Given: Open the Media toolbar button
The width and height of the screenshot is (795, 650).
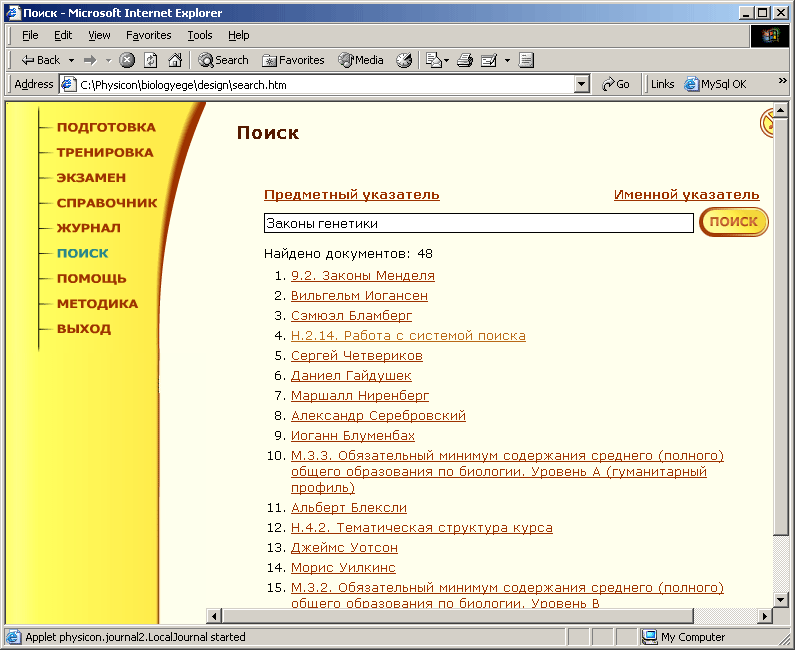Looking at the screenshot, I should [361, 60].
